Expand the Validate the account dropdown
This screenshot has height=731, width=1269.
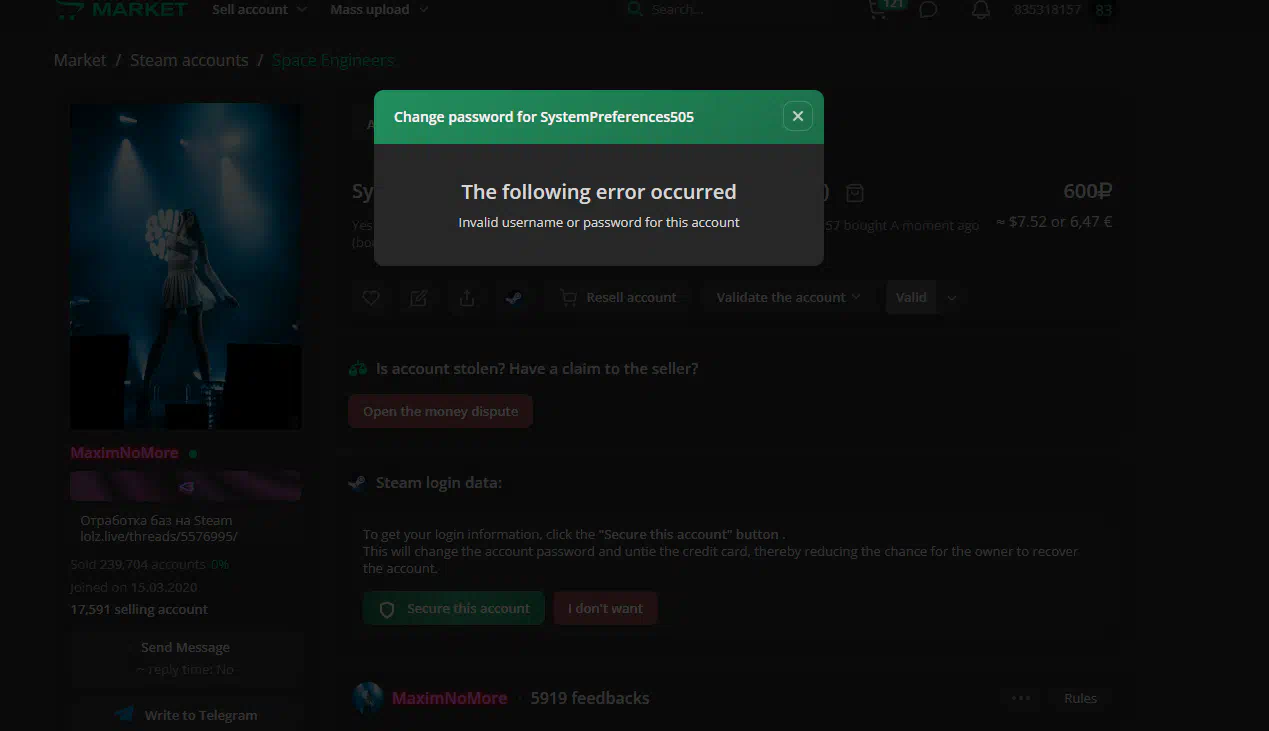tap(788, 297)
